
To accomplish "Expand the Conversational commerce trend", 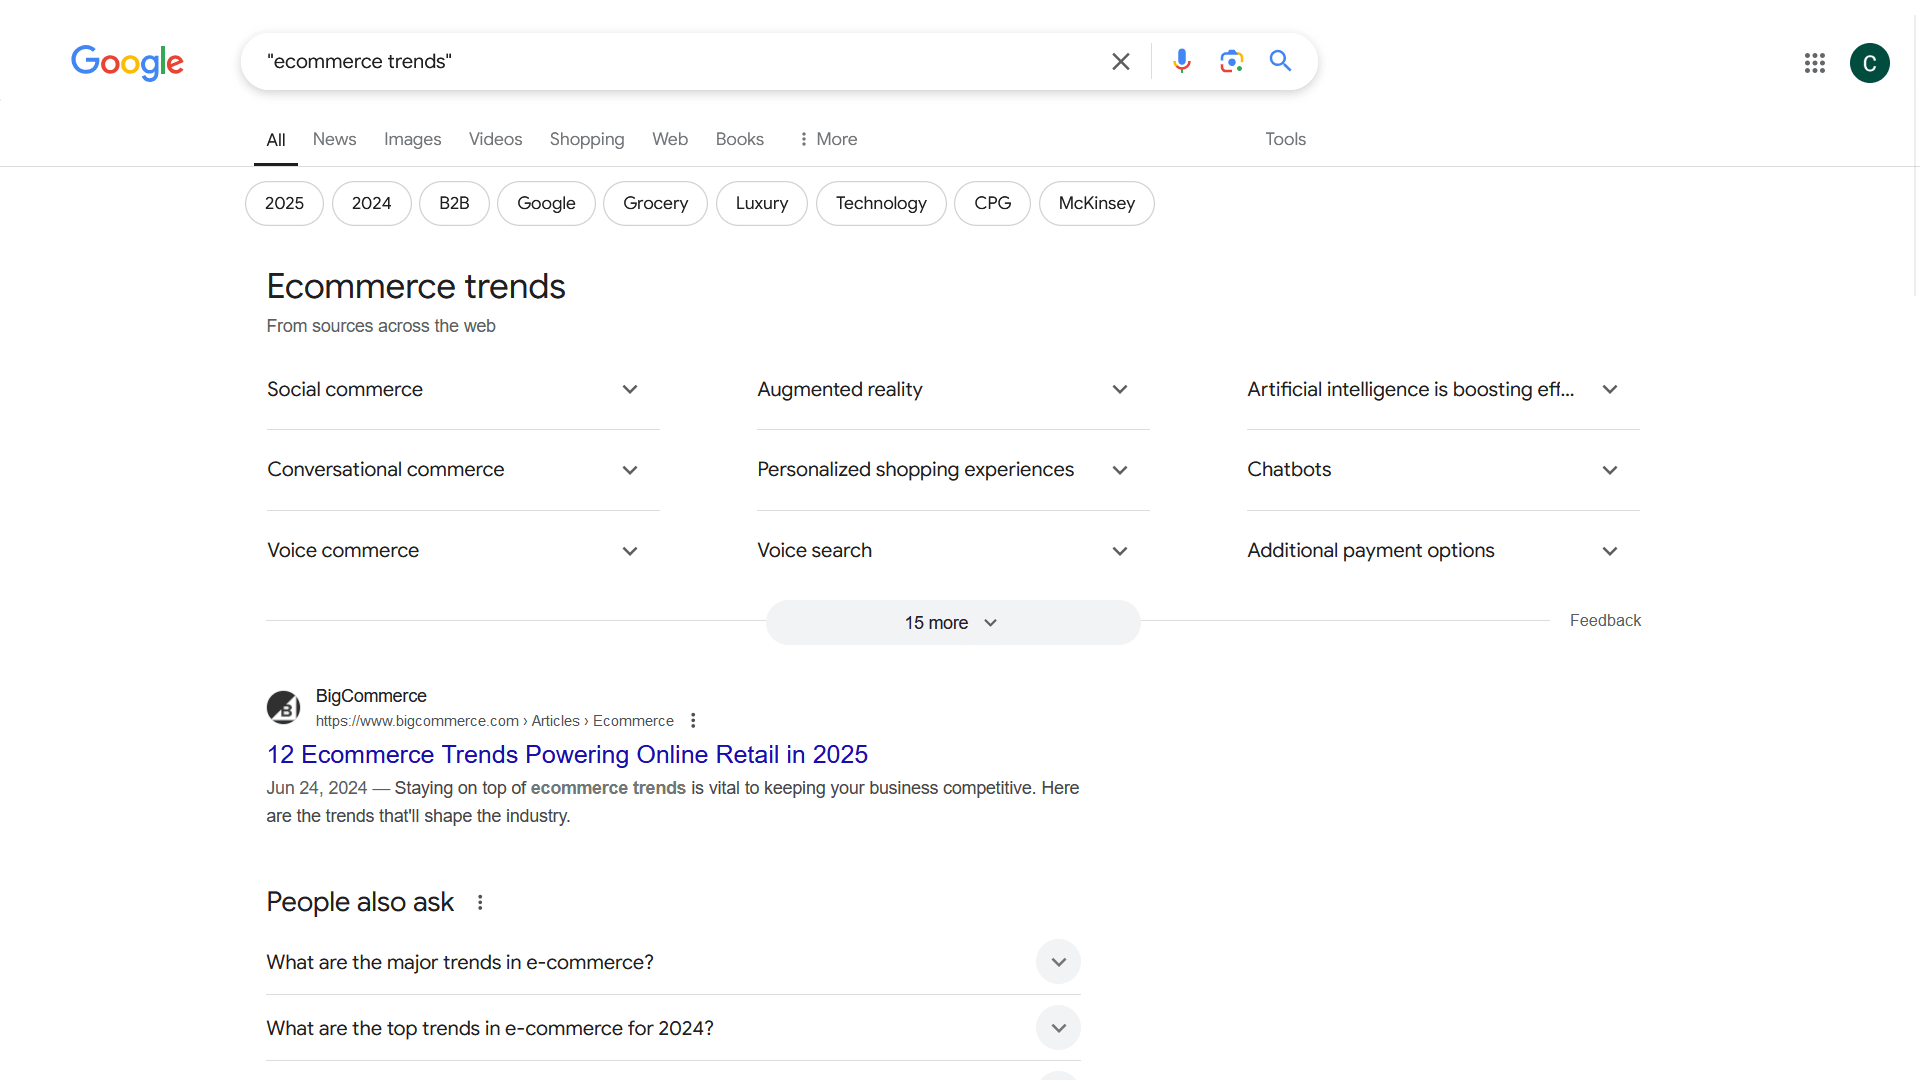I will 463,470.
